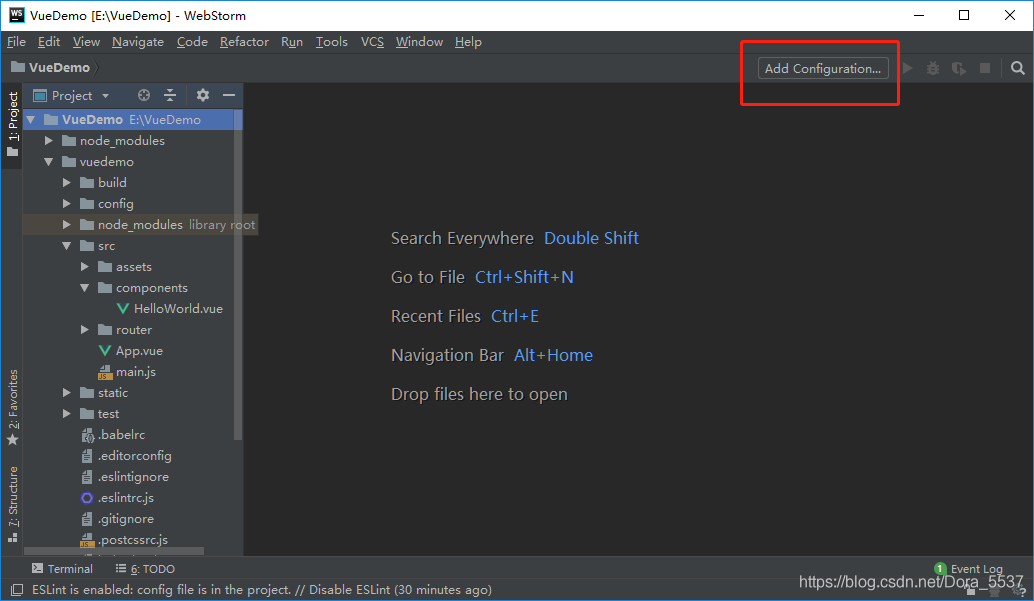Click the .eslintrc.js ESLint circle icon

86,498
